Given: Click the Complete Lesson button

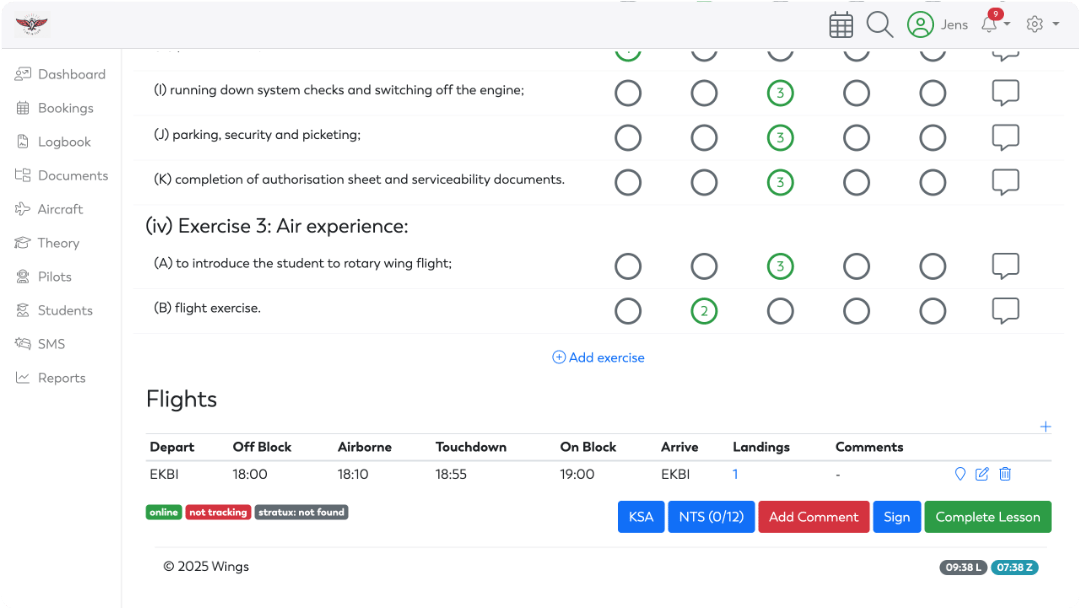Looking at the screenshot, I should [987, 517].
